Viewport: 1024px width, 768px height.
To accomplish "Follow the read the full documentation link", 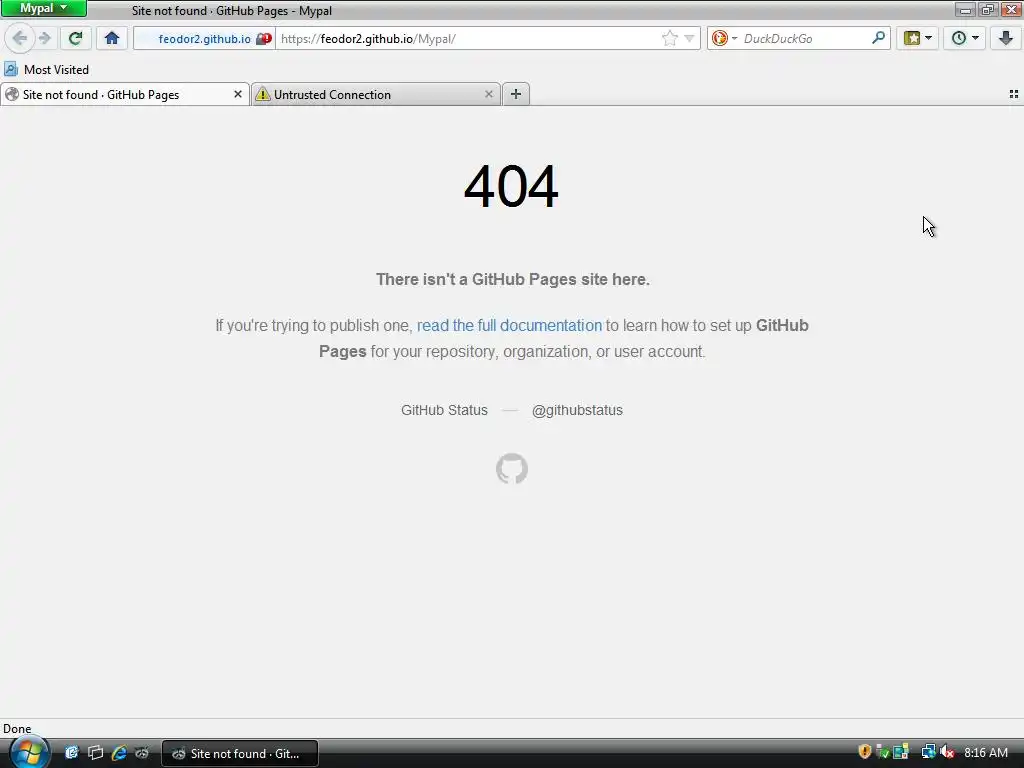I will [509, 325].
